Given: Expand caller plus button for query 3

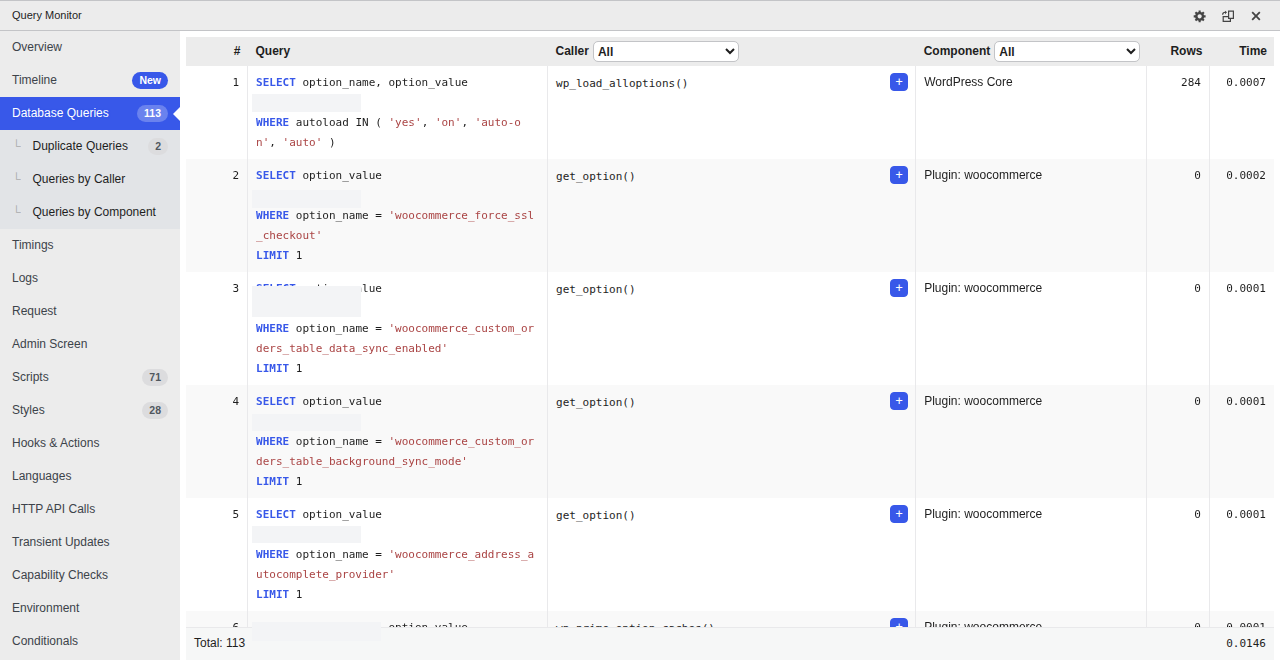Looking at the screenshot, I should coord(899,288).
